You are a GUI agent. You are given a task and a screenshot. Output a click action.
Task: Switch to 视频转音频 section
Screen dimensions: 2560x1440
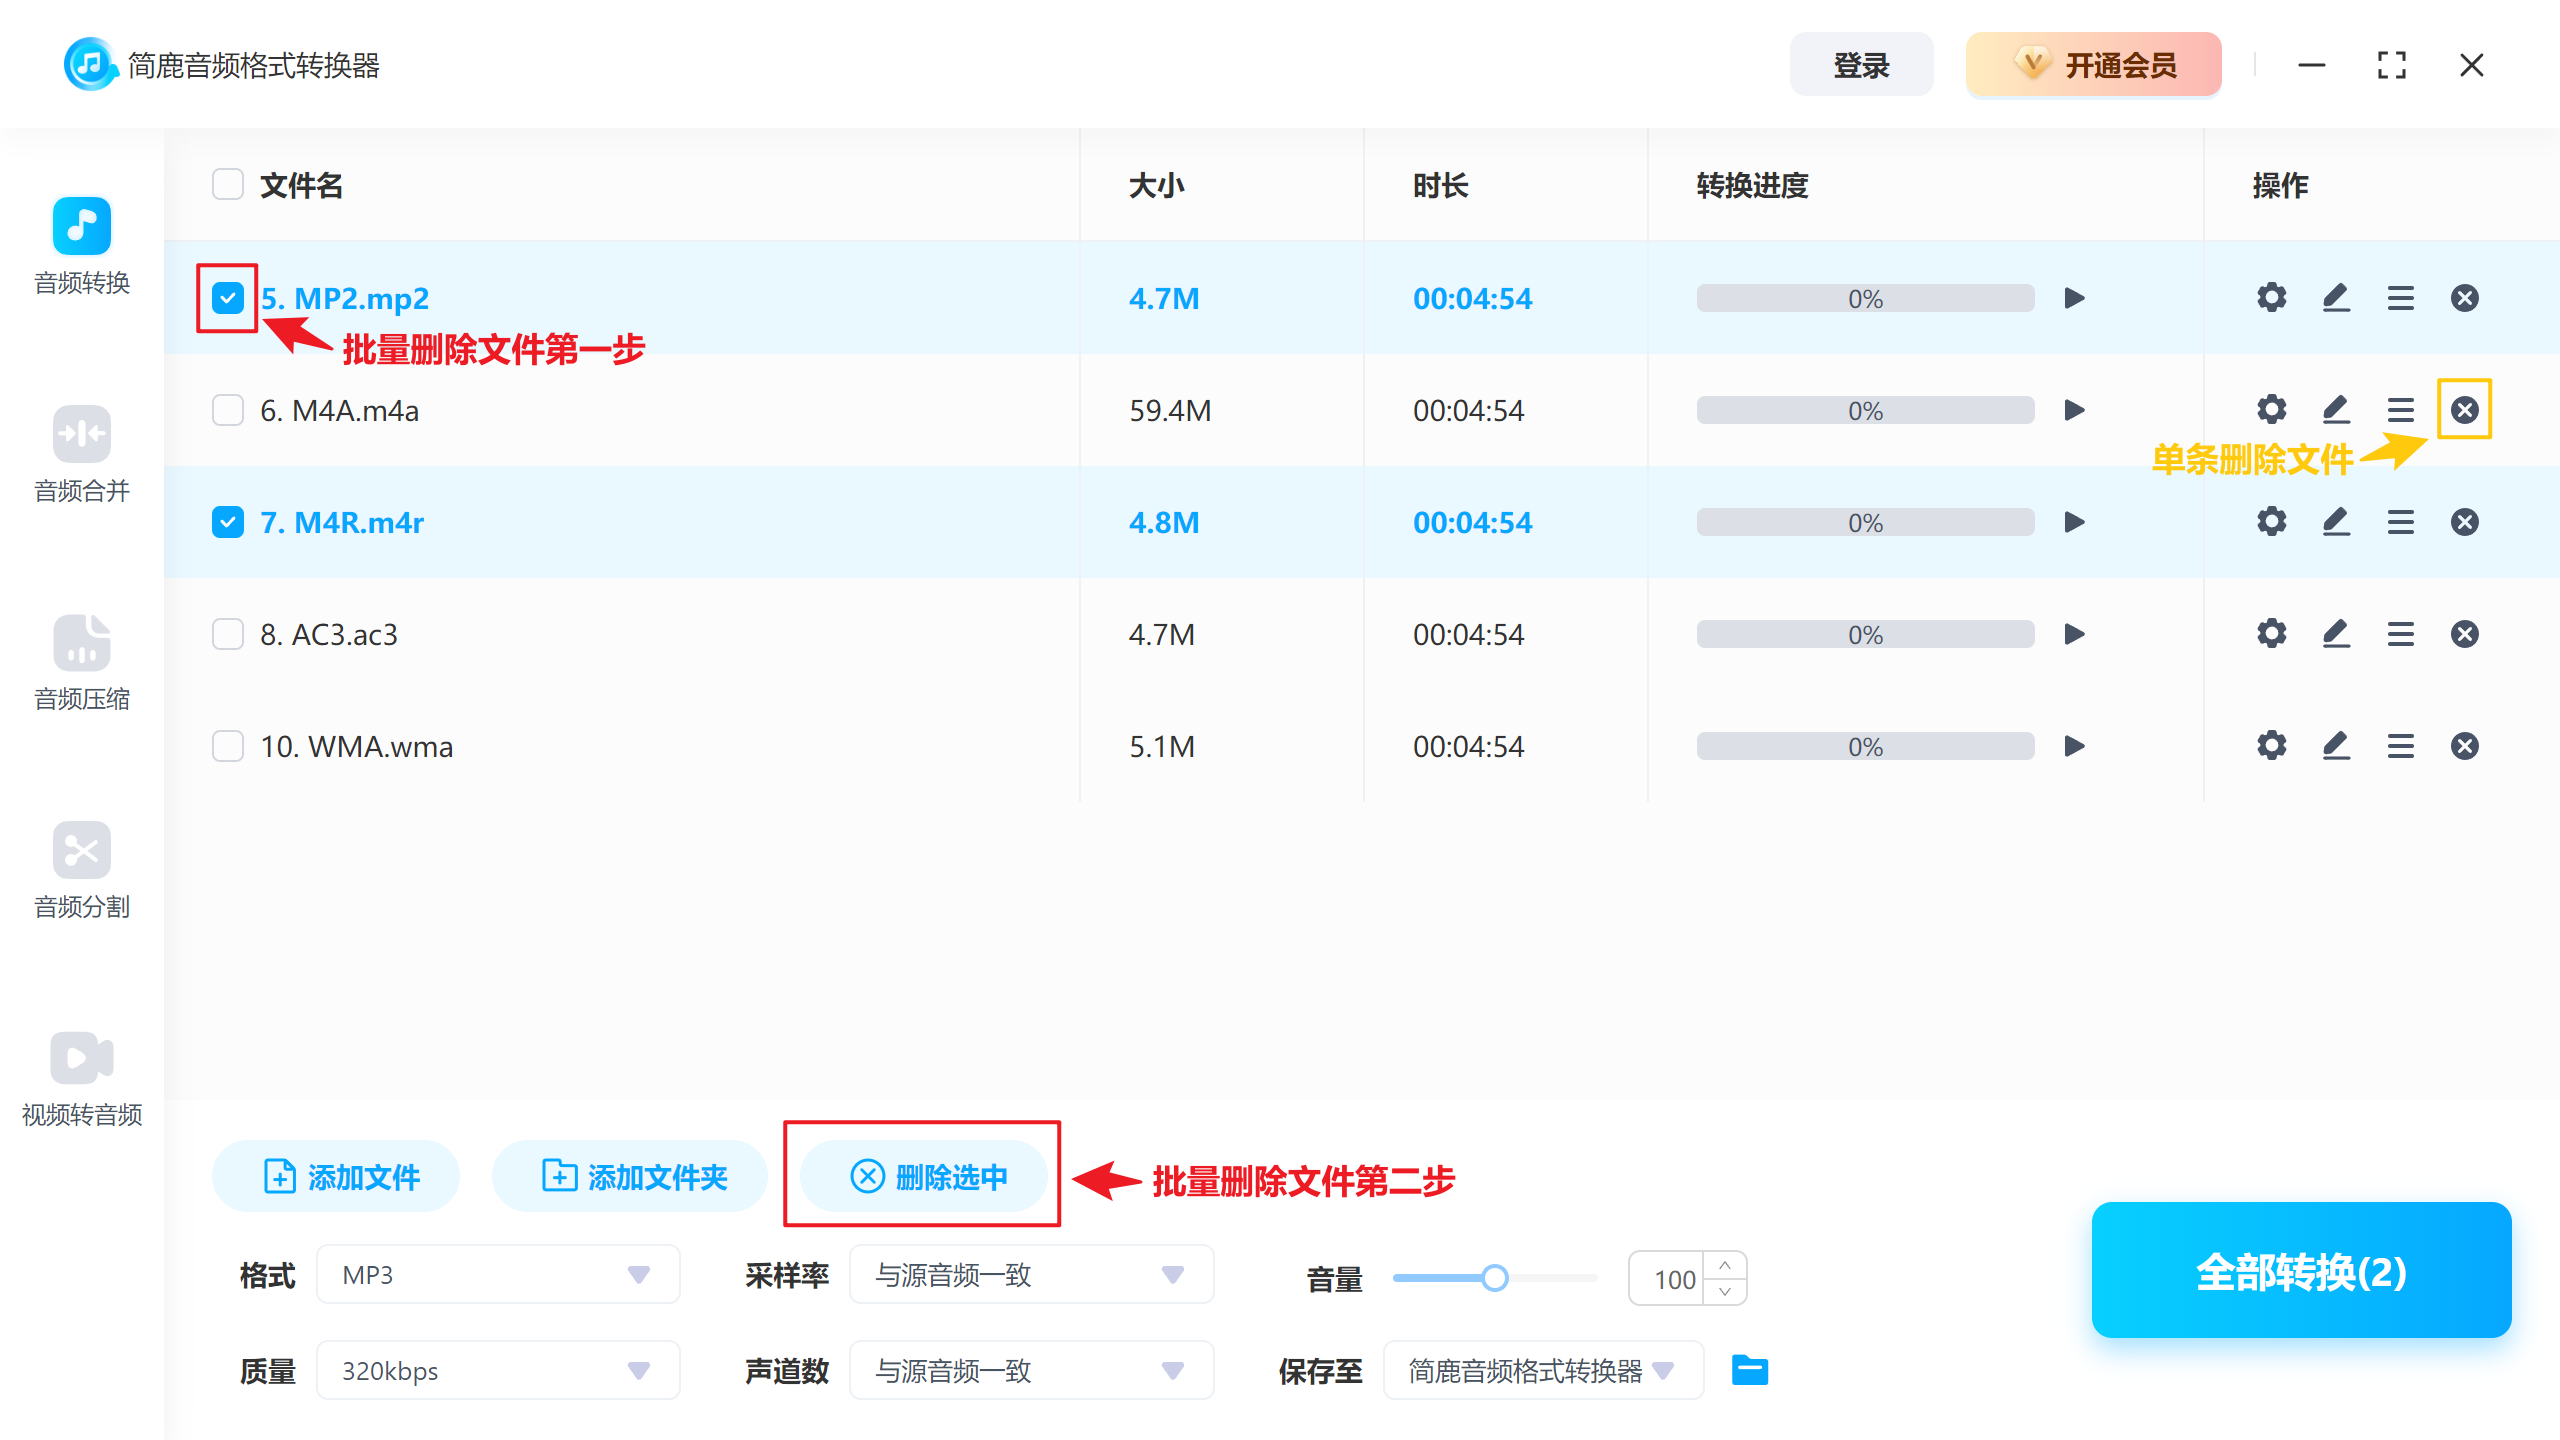tap(81, 1057)
